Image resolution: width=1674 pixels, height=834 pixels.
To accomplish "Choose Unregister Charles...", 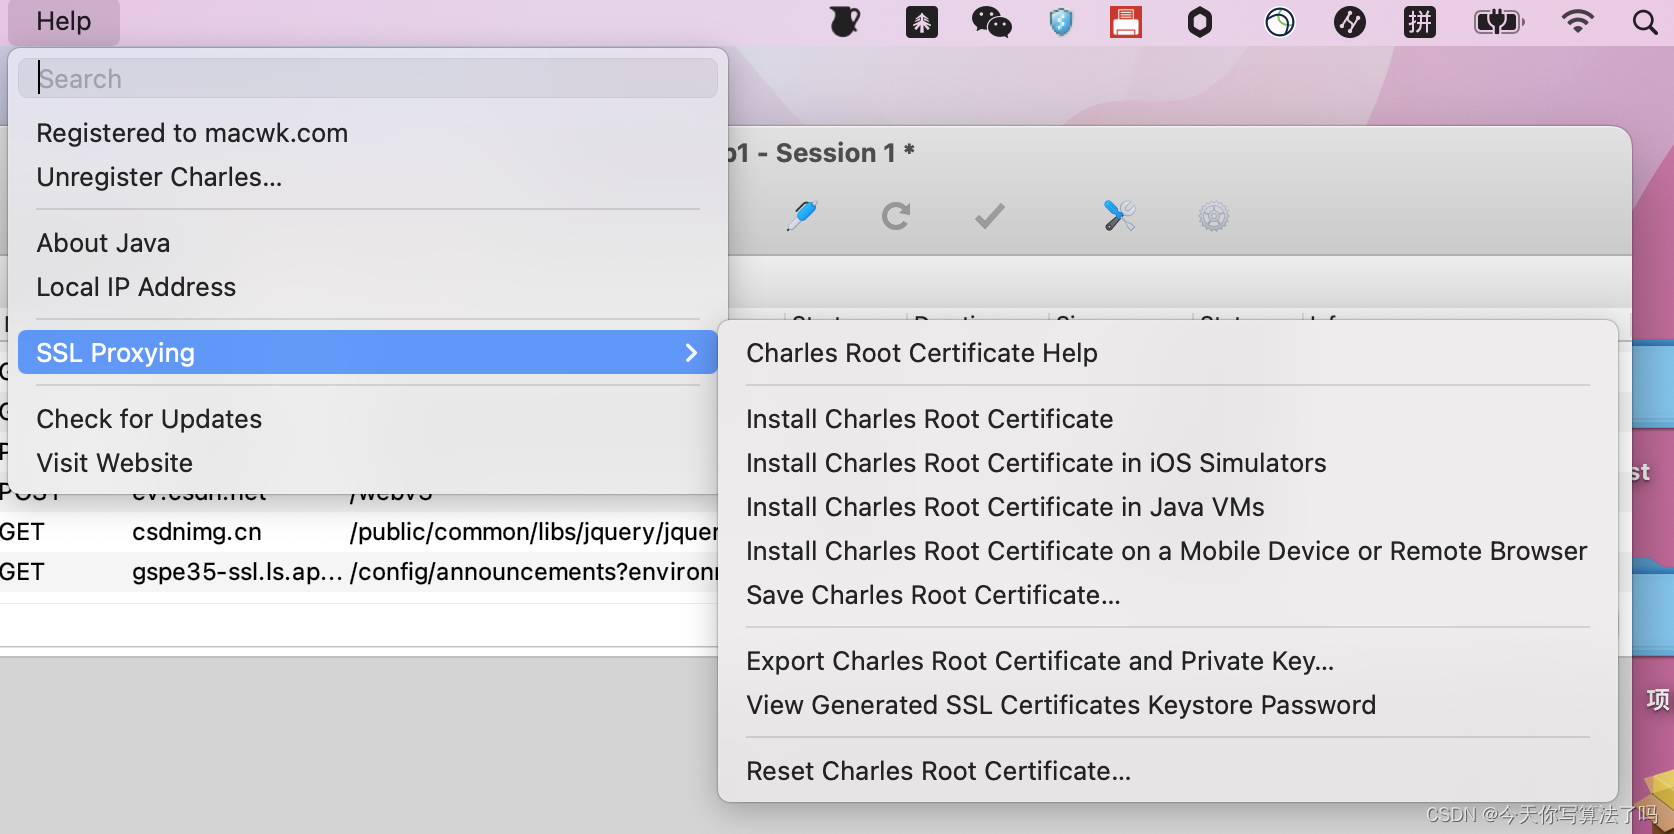I will click(x=368, y=177).
